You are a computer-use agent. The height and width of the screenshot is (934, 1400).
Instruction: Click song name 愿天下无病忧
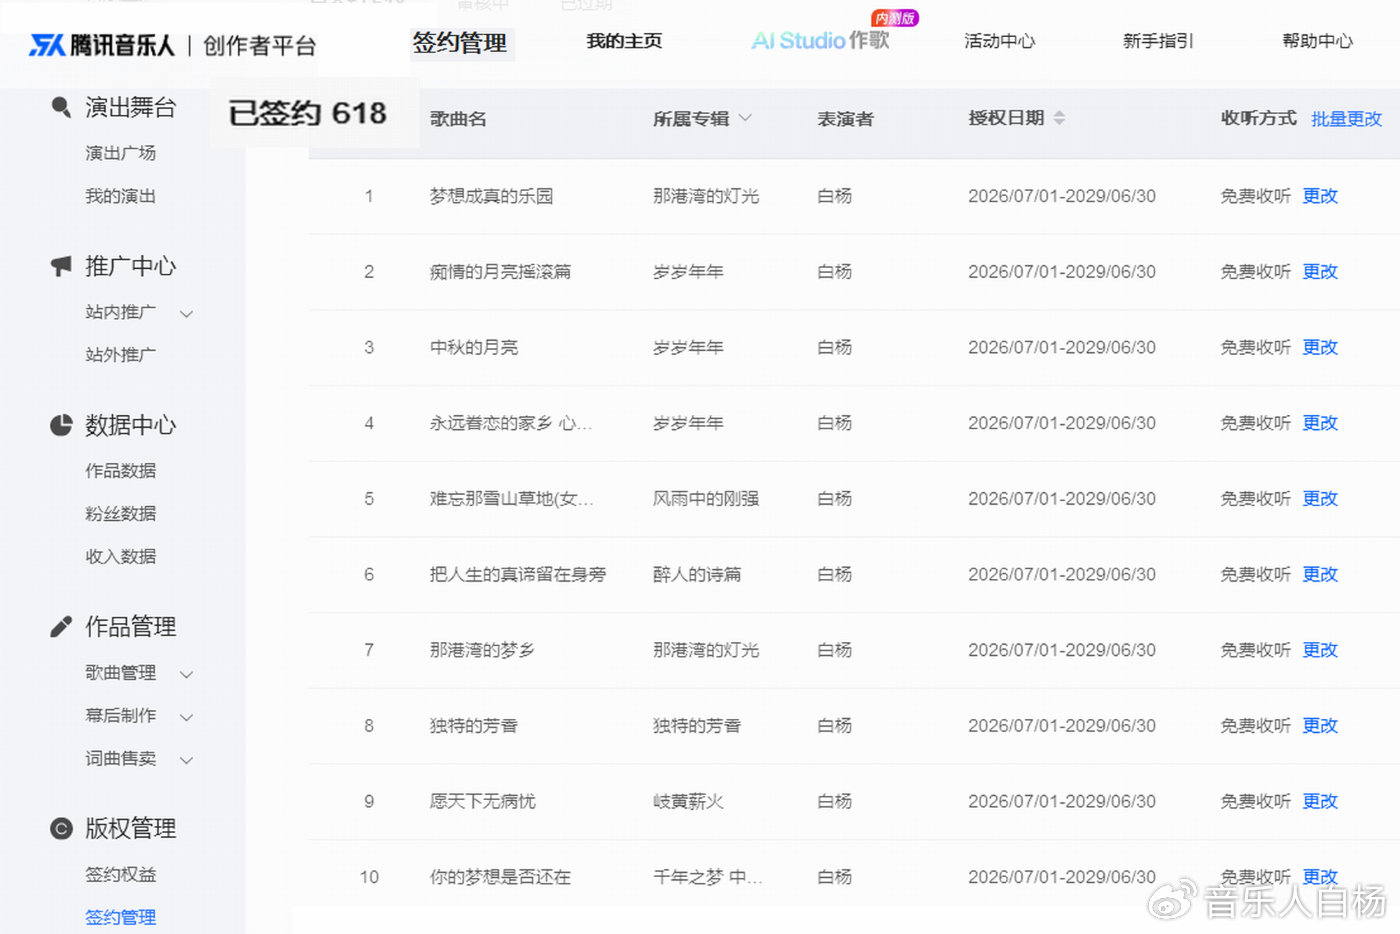pos(482,801)
